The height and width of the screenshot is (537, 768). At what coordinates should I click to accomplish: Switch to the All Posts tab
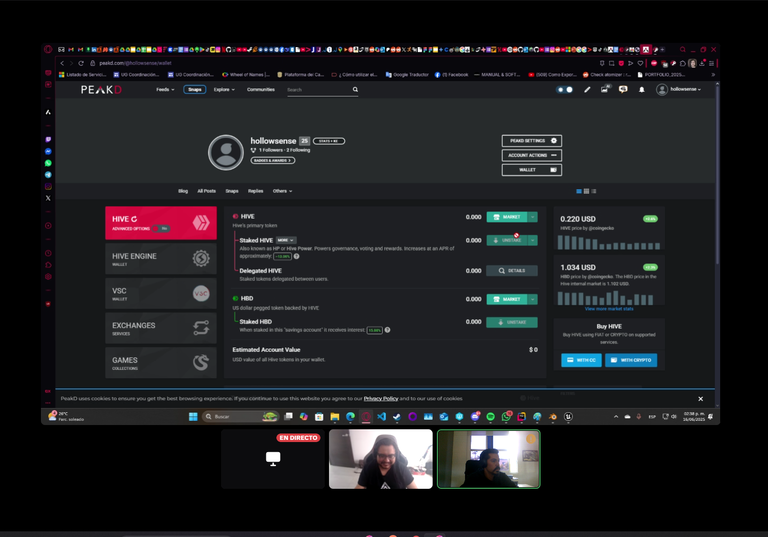tap(206, 191)
